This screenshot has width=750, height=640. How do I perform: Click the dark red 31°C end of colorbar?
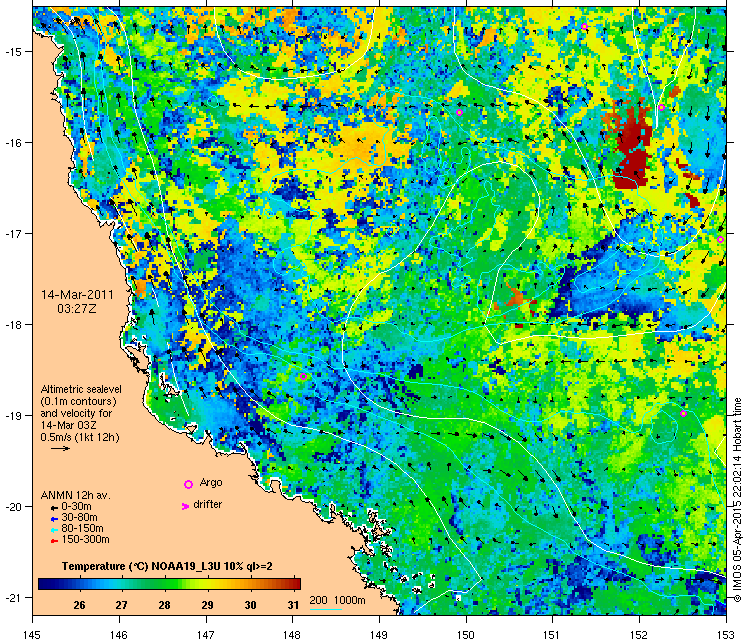(295, 584)
